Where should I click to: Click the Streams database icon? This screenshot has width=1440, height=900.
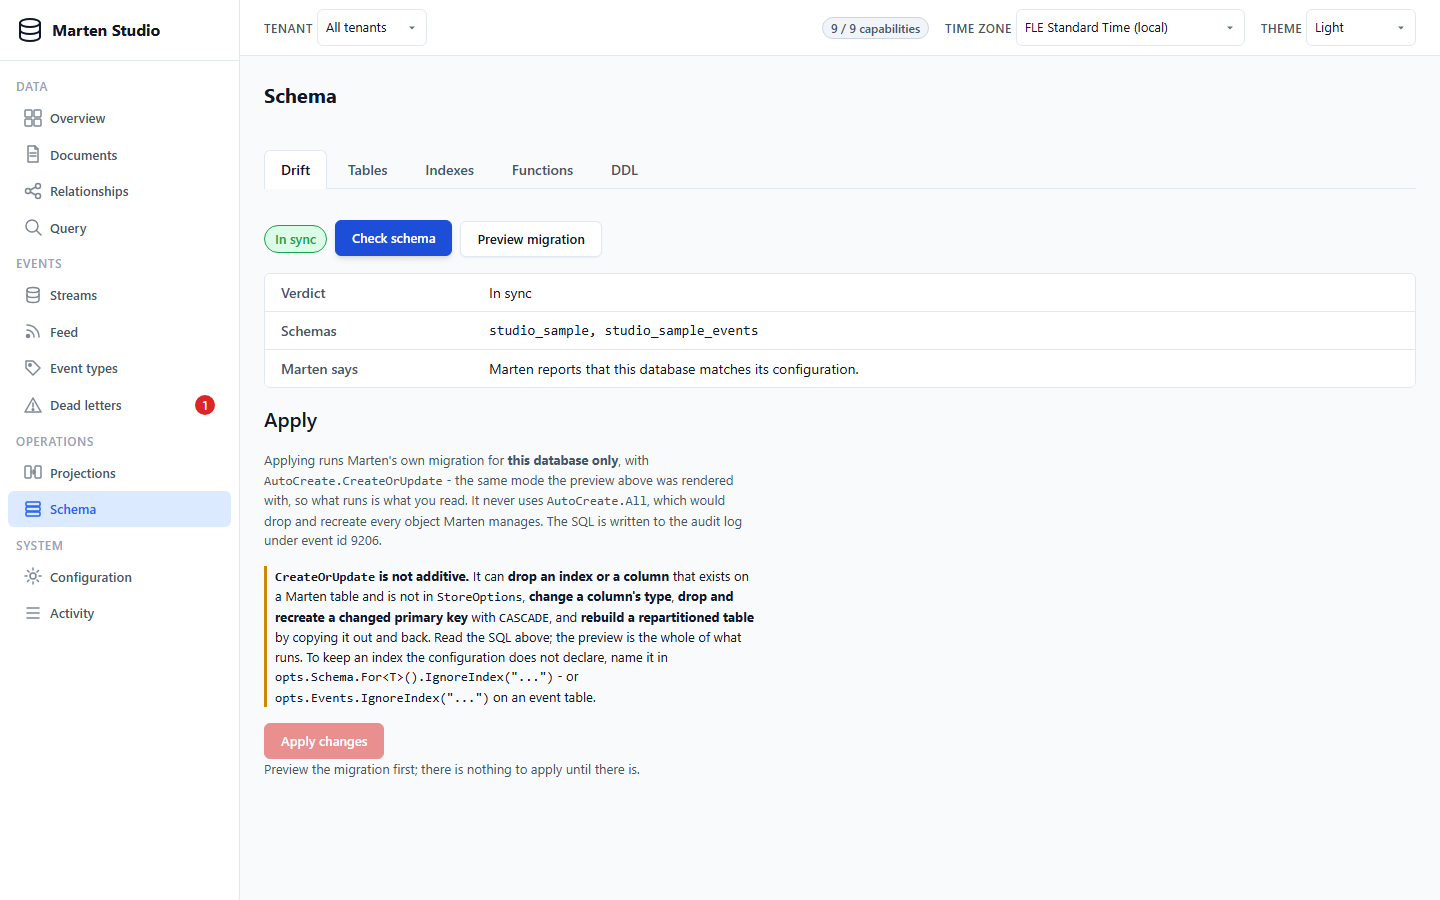pos(33,295)
